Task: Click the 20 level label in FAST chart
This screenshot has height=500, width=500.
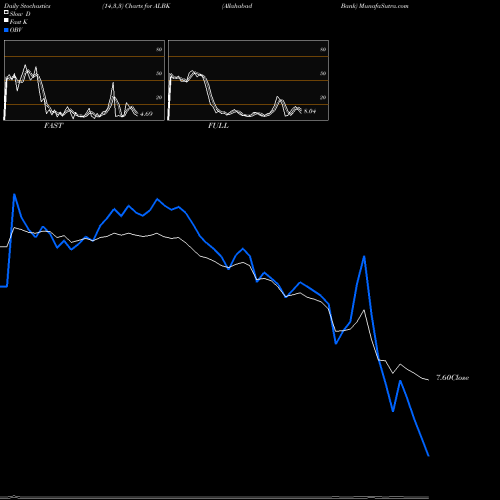Action: [x=159, y=97]
